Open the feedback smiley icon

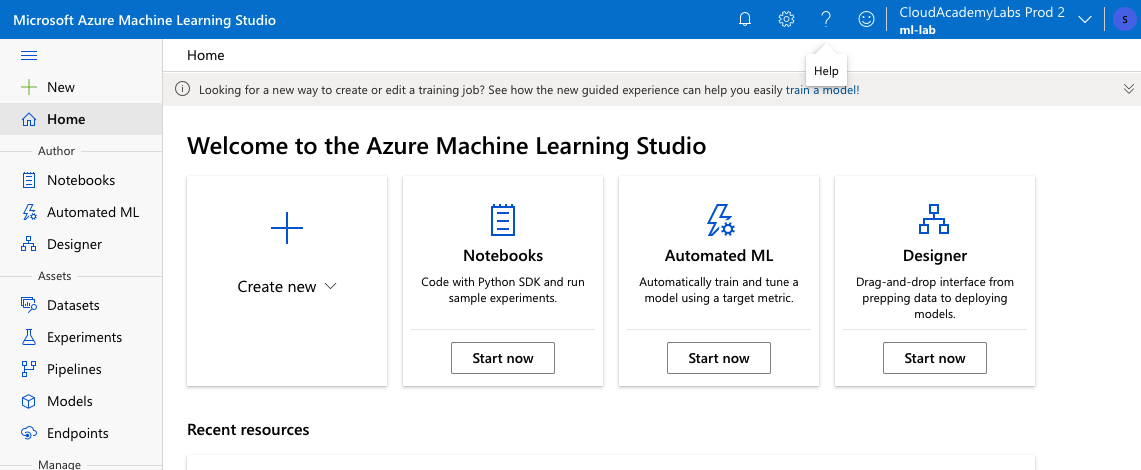click(866, 20)
